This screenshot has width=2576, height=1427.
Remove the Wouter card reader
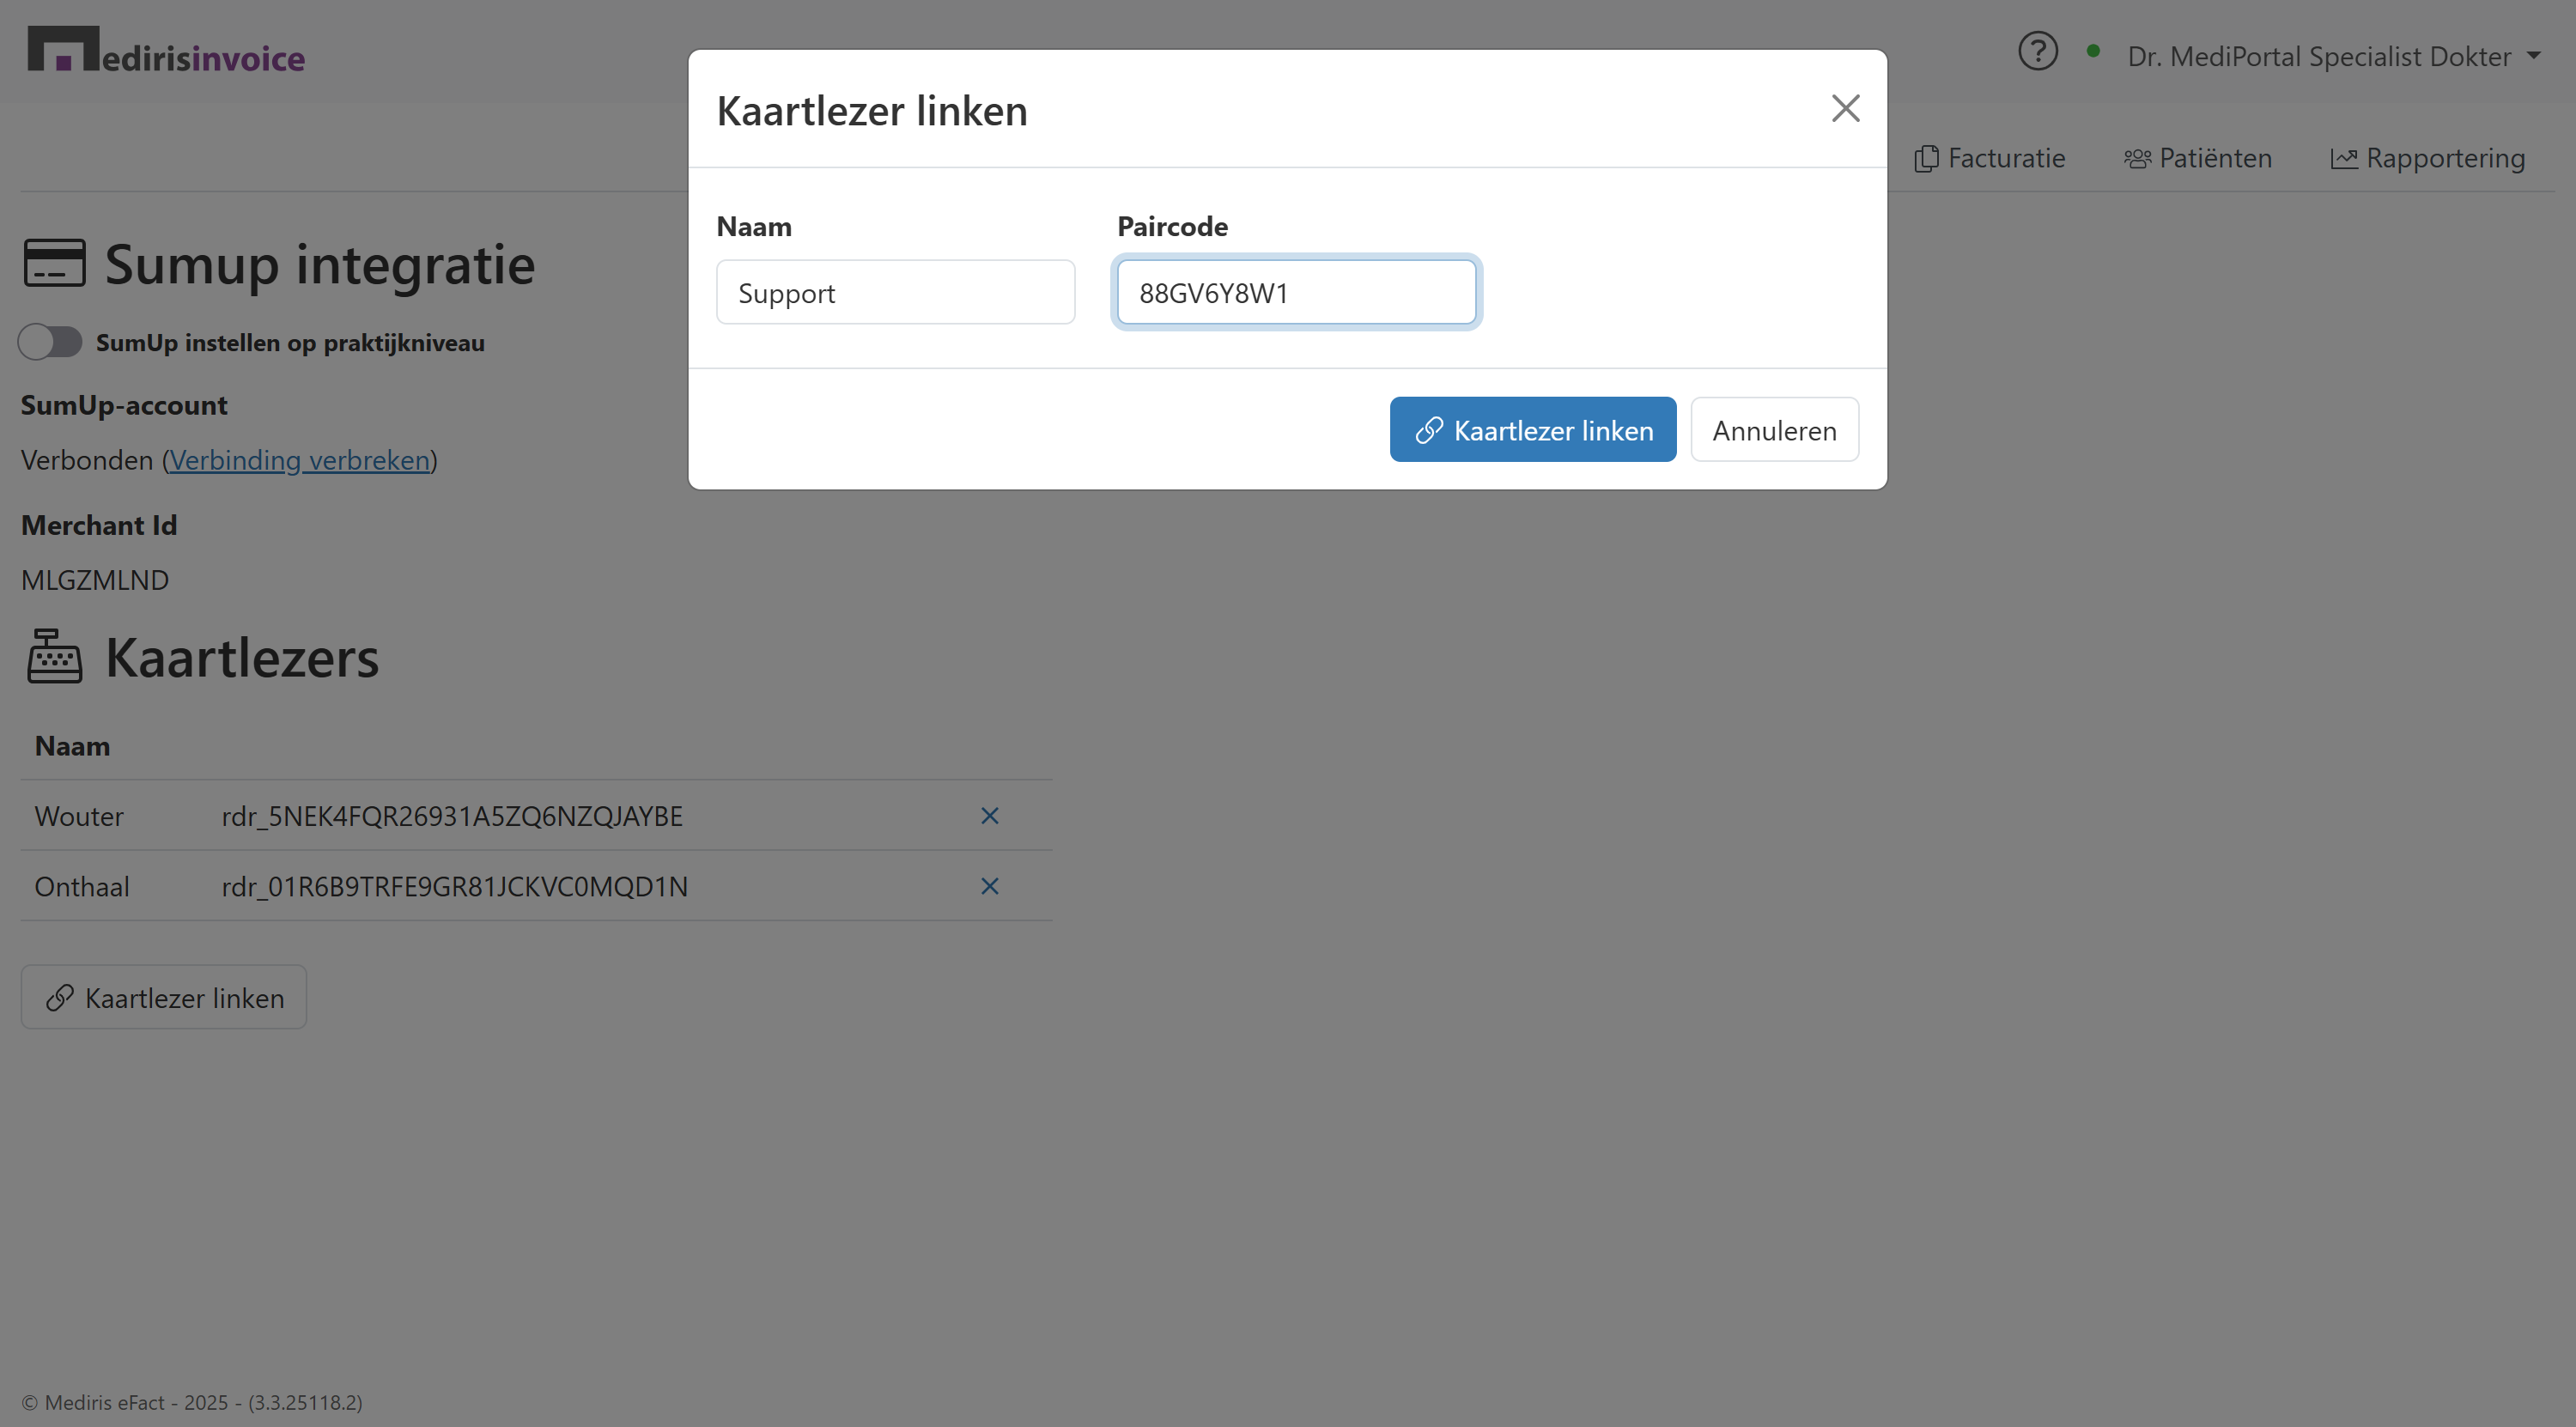tap(989, 816)
